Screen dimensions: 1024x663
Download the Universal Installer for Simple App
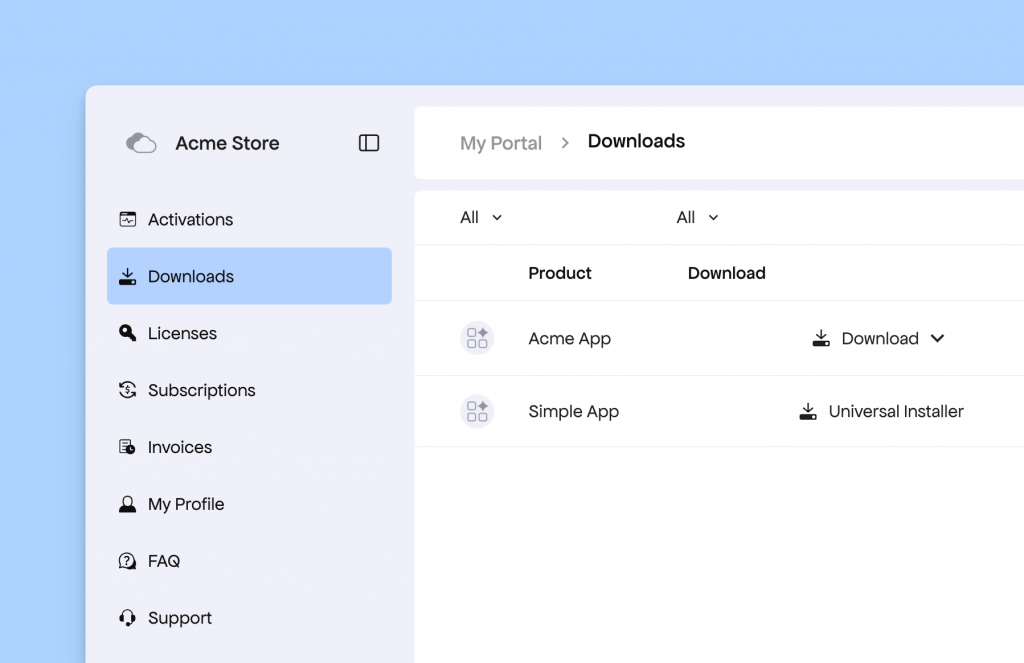click(x=881, y=411)
